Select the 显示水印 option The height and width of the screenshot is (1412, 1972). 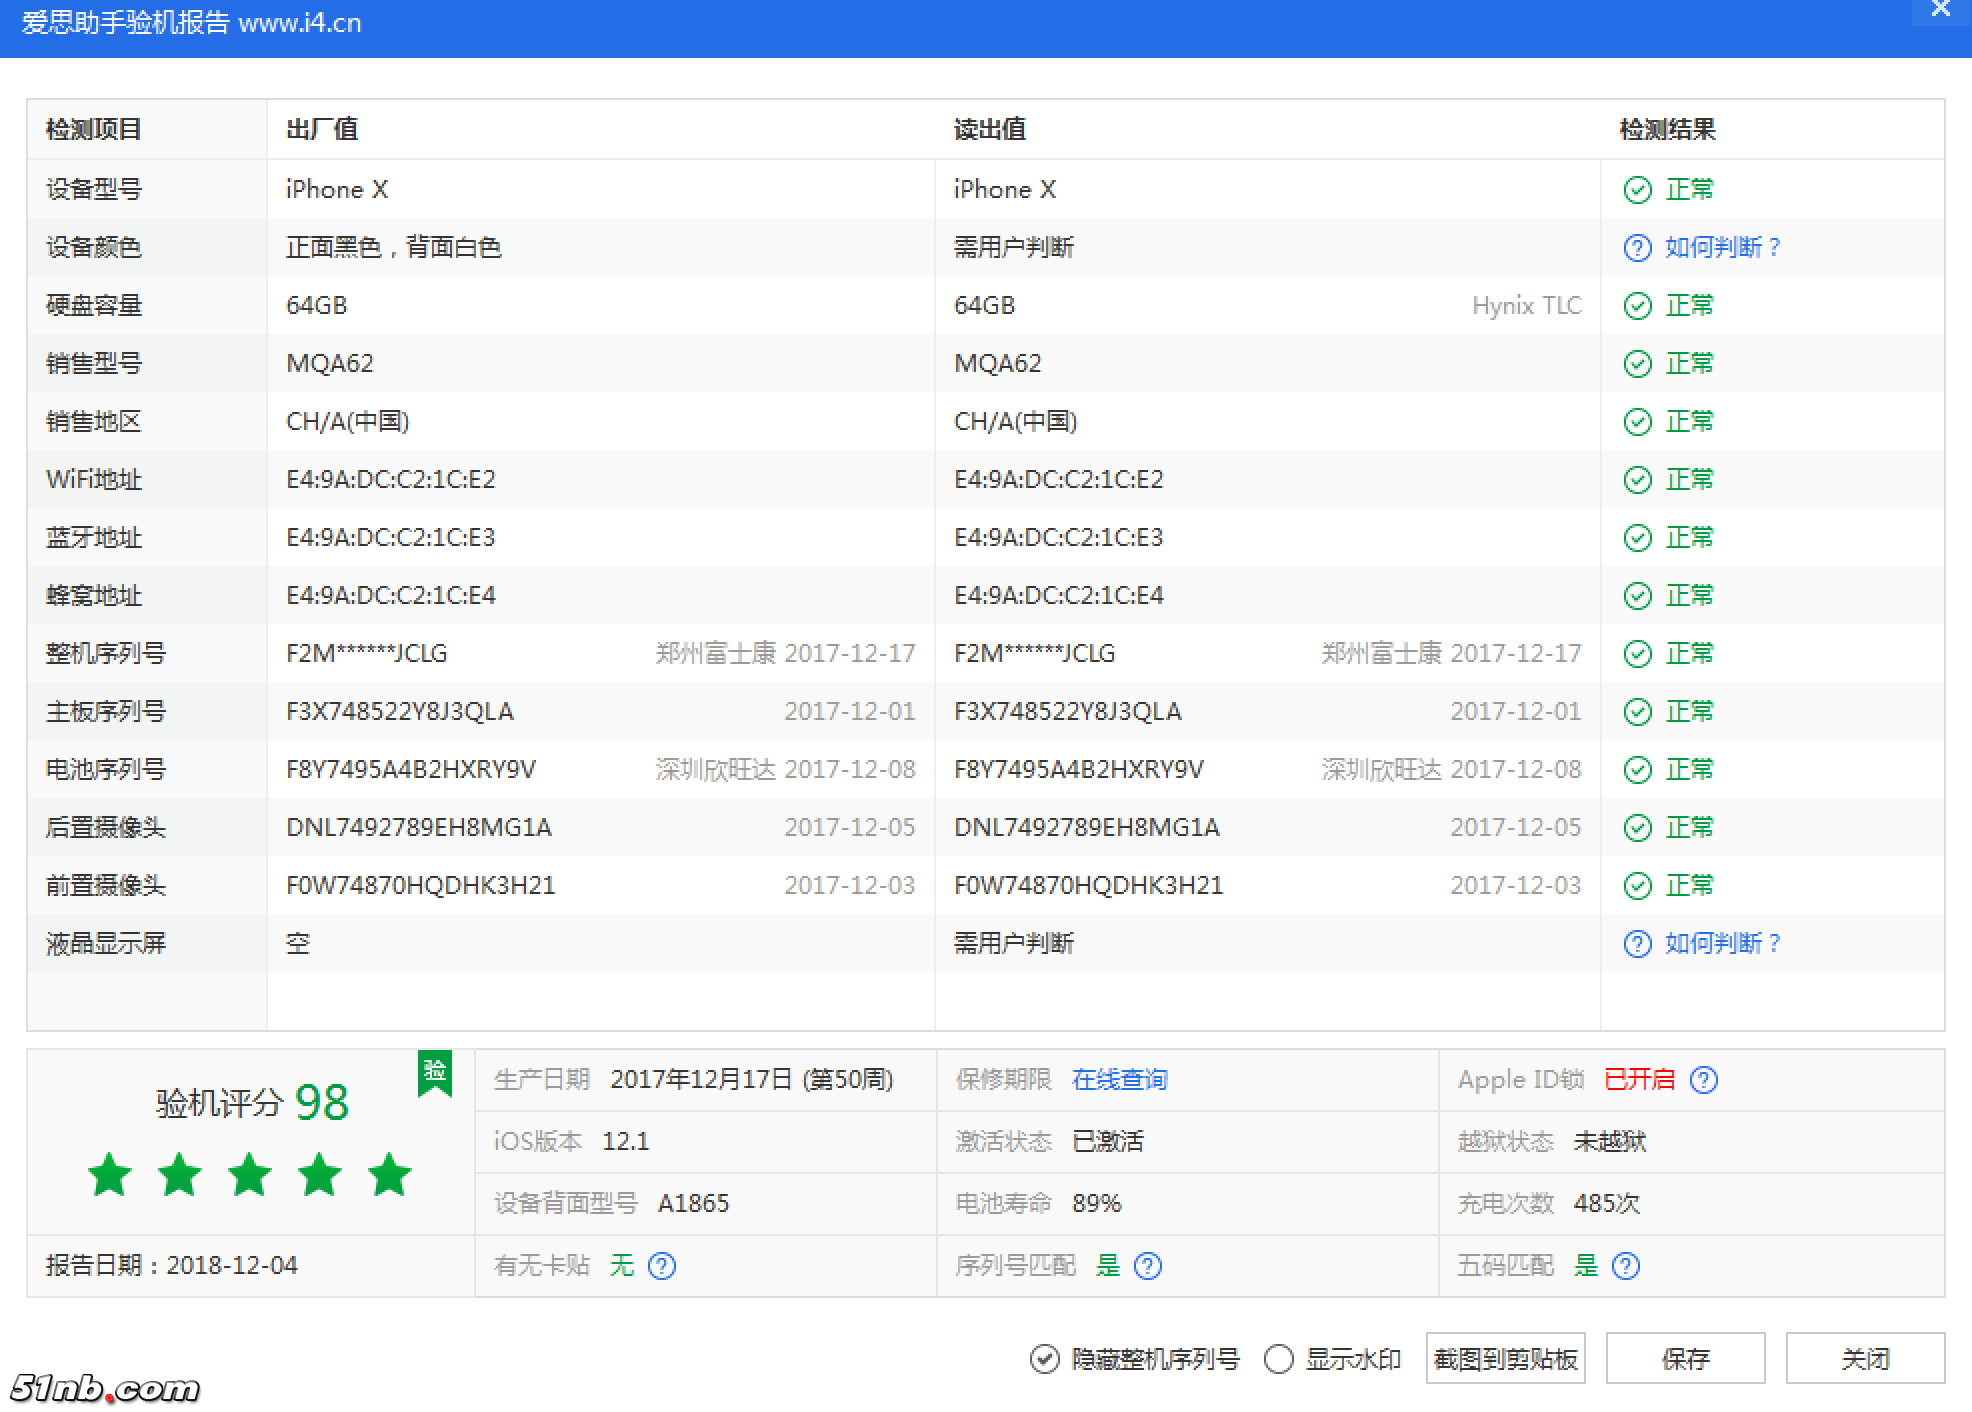point(1277,1358)
